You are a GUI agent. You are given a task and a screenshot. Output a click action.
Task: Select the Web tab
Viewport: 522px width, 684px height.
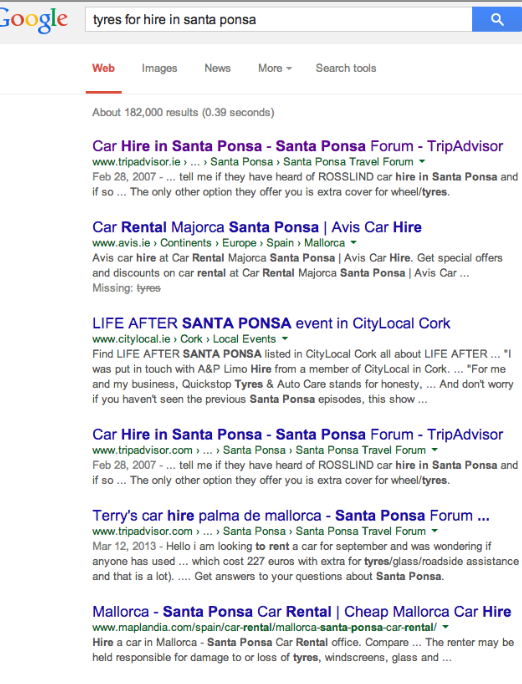103,68
